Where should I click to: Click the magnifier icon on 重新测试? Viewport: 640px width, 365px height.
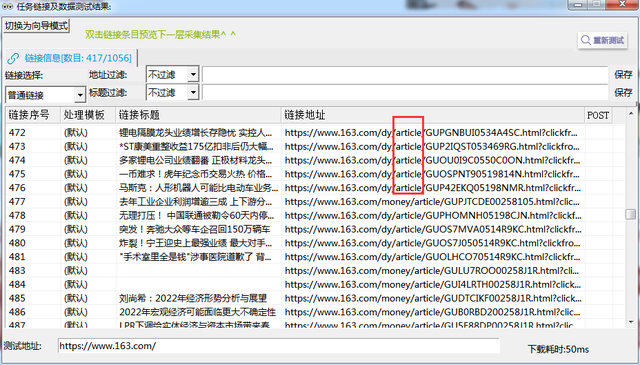click(586, 40)
